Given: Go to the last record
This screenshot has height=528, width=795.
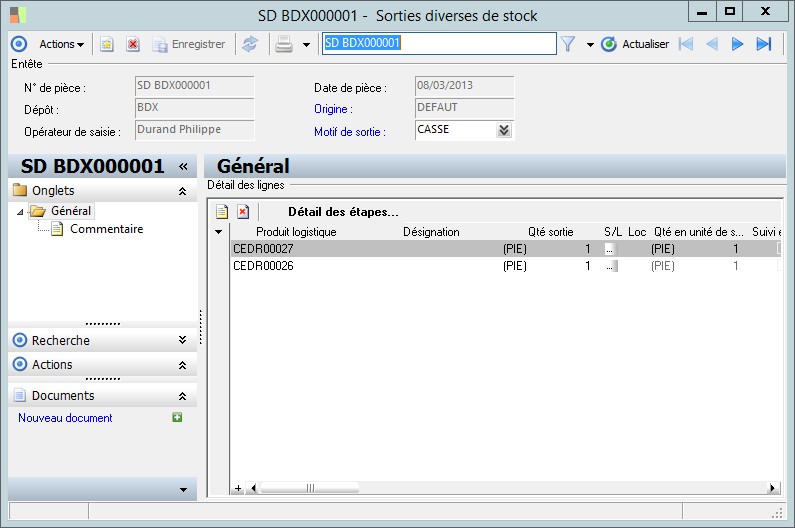Looking at the screenshot, I should tap(764, 44).
